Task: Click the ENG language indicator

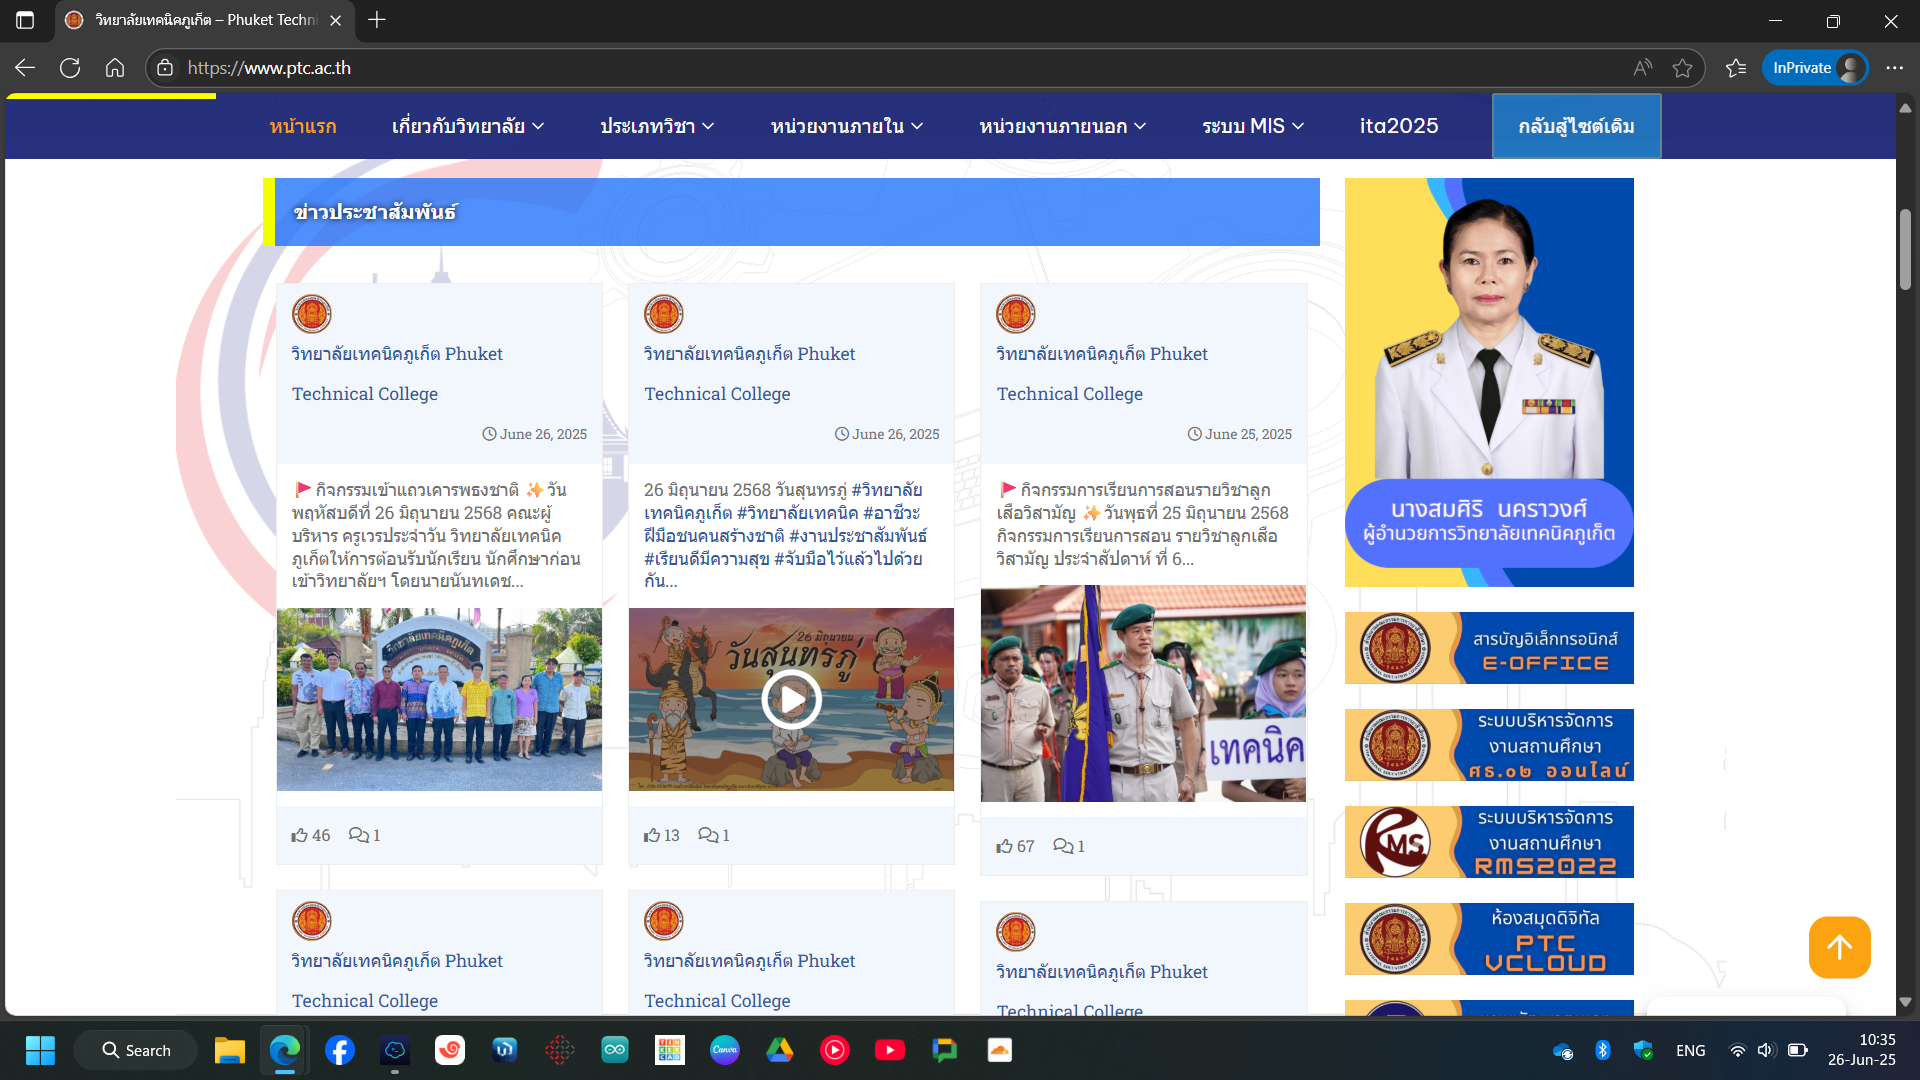Action: 1690,1050
